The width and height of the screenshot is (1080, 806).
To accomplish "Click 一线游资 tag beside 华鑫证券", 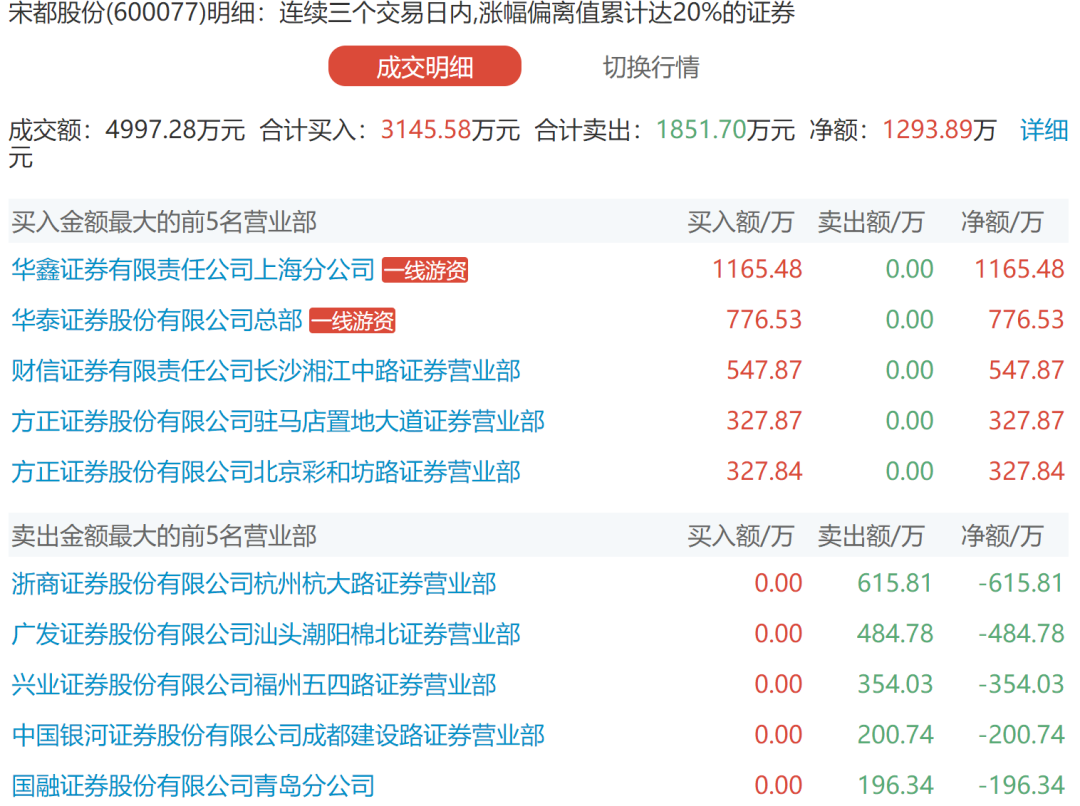I will 425,270.
